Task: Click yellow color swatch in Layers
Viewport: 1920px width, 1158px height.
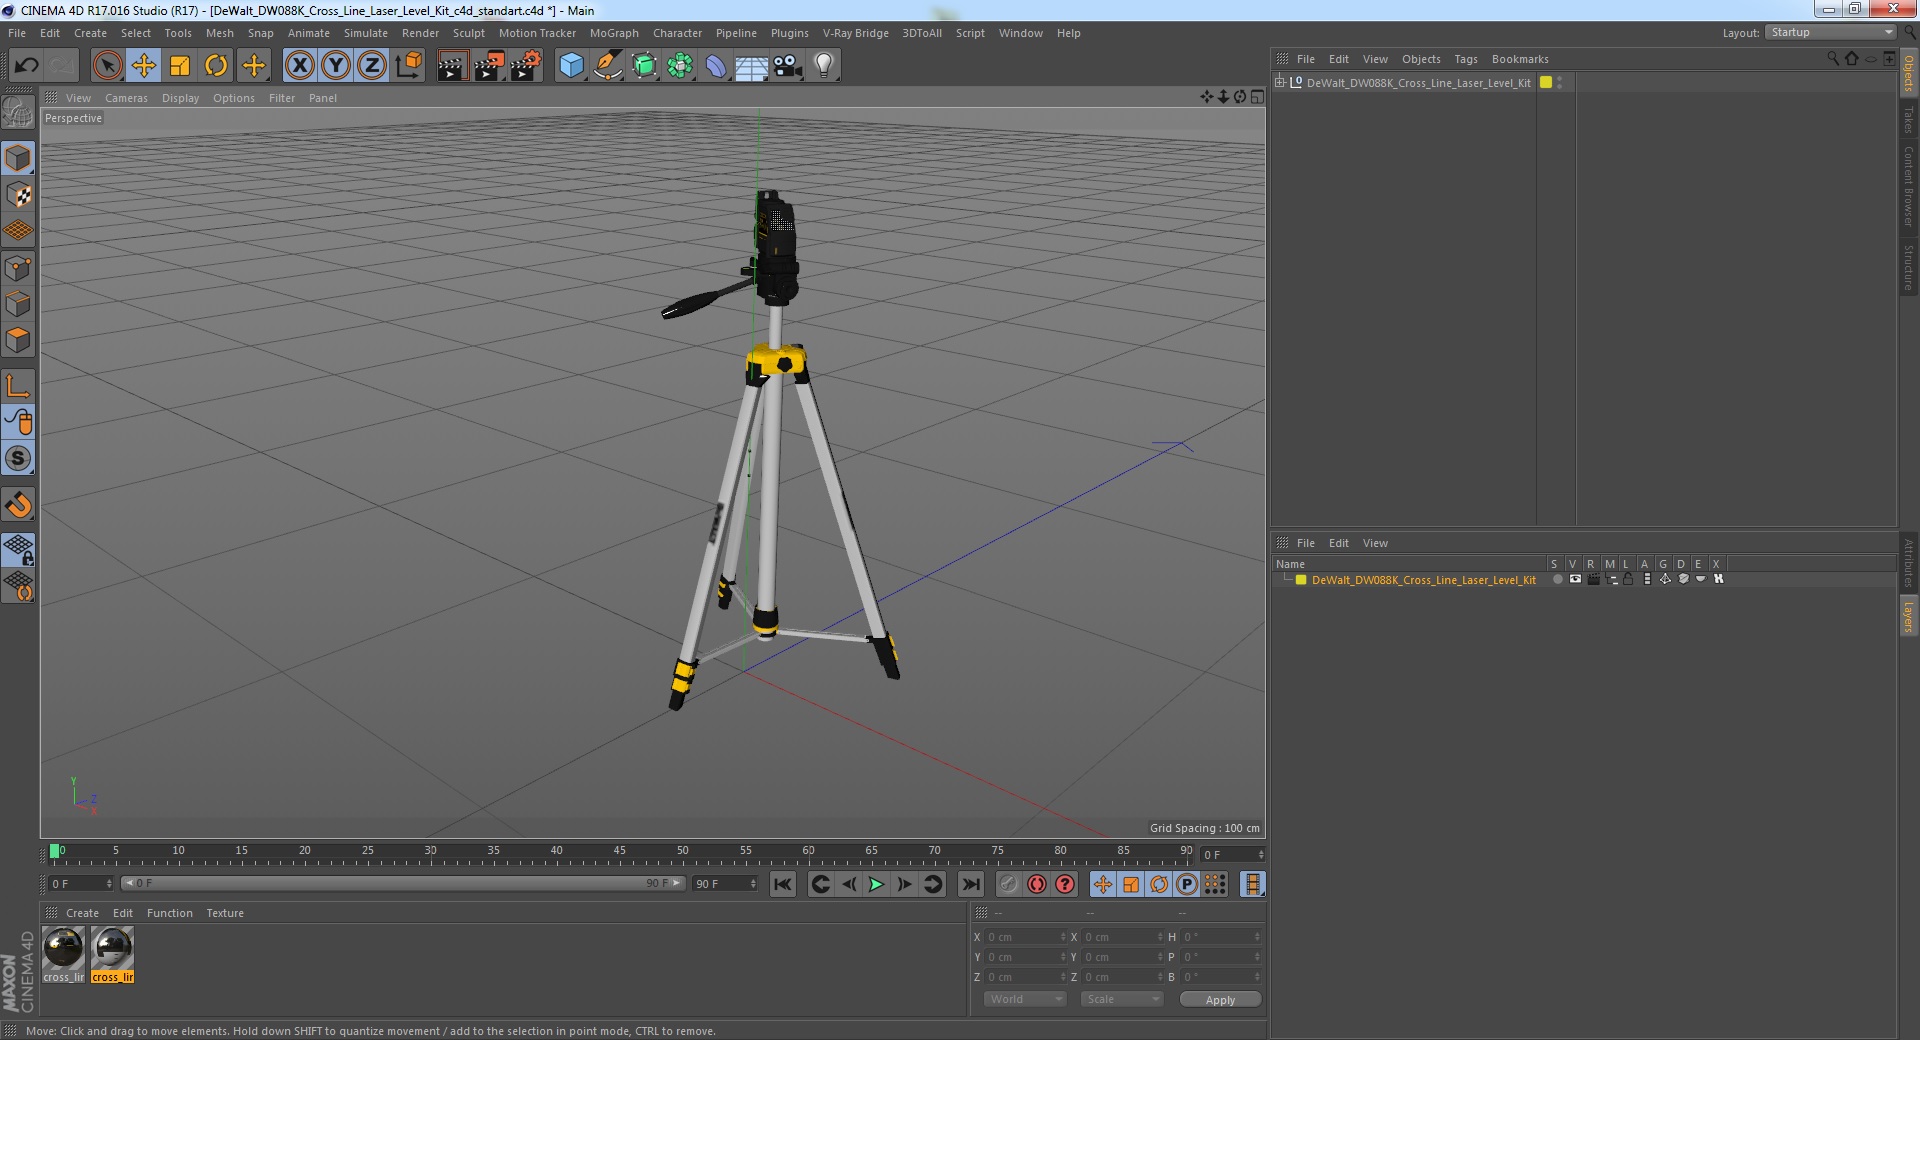Action: pyautogui.click(x=1301, y=579)
